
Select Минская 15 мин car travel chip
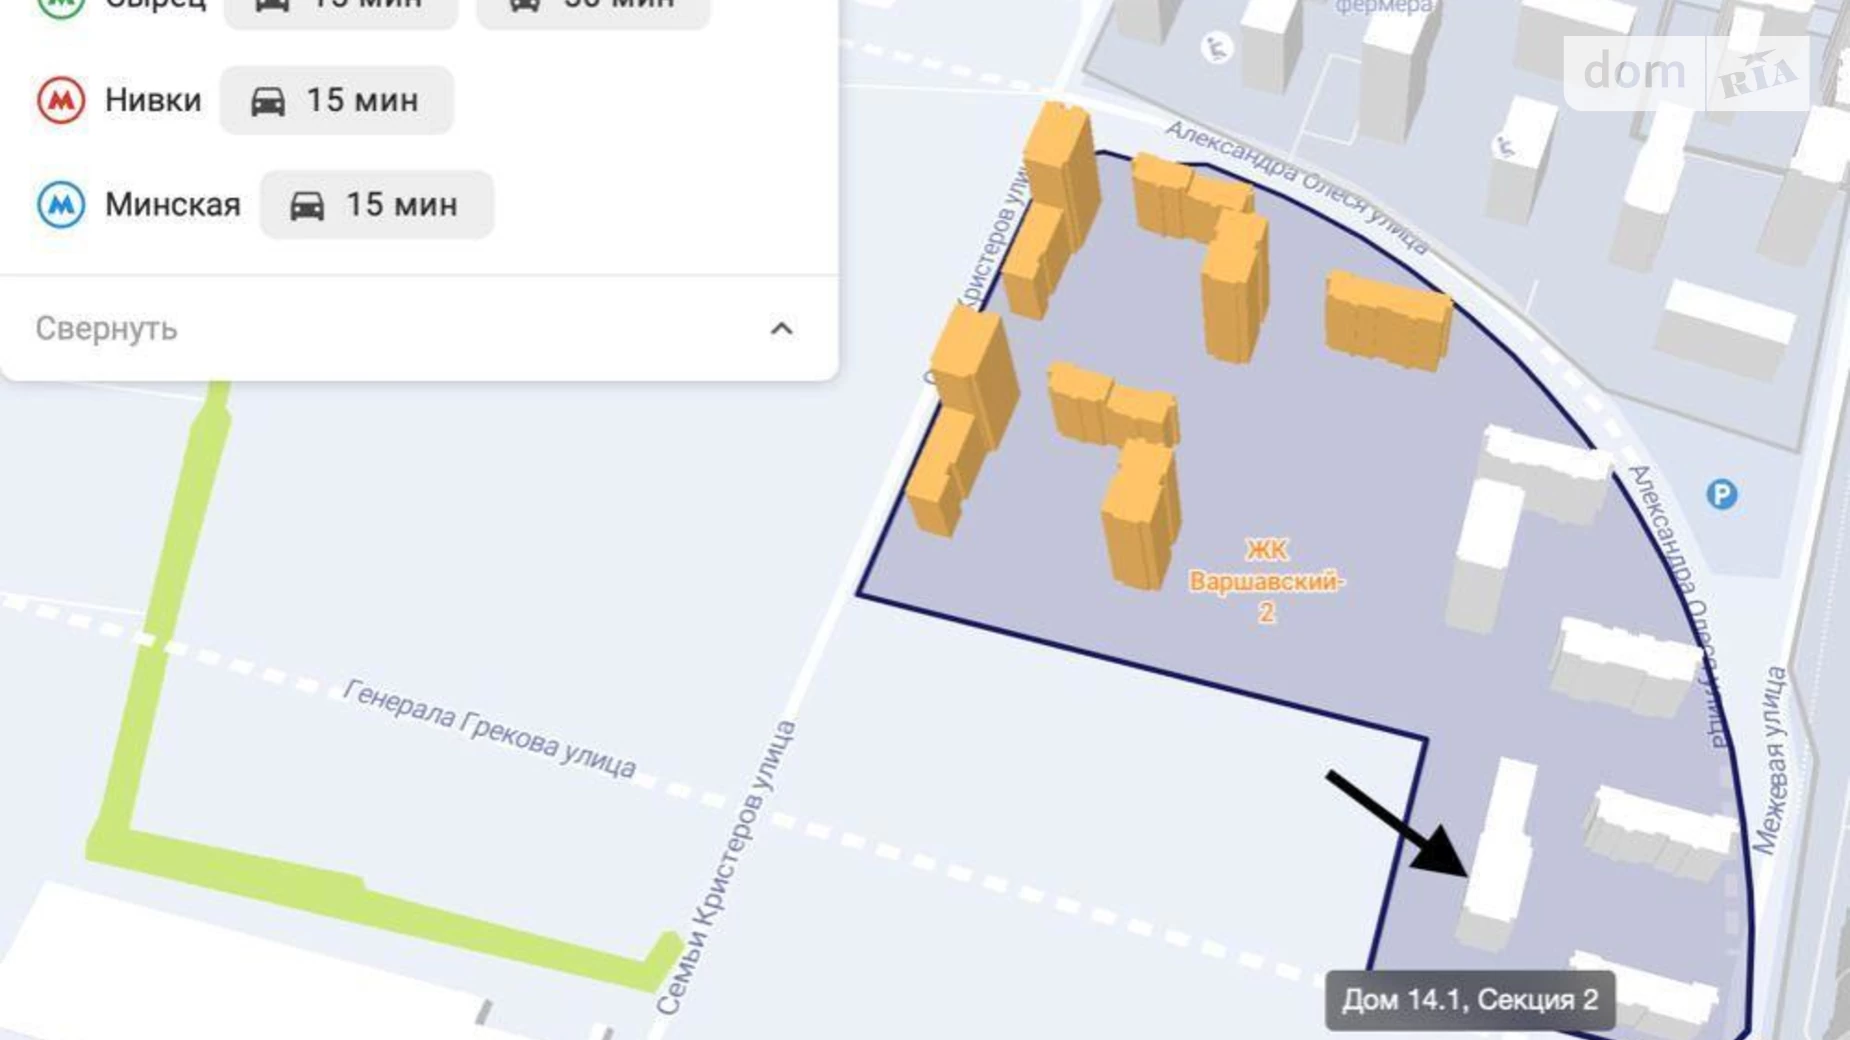[x=377, y=205]
